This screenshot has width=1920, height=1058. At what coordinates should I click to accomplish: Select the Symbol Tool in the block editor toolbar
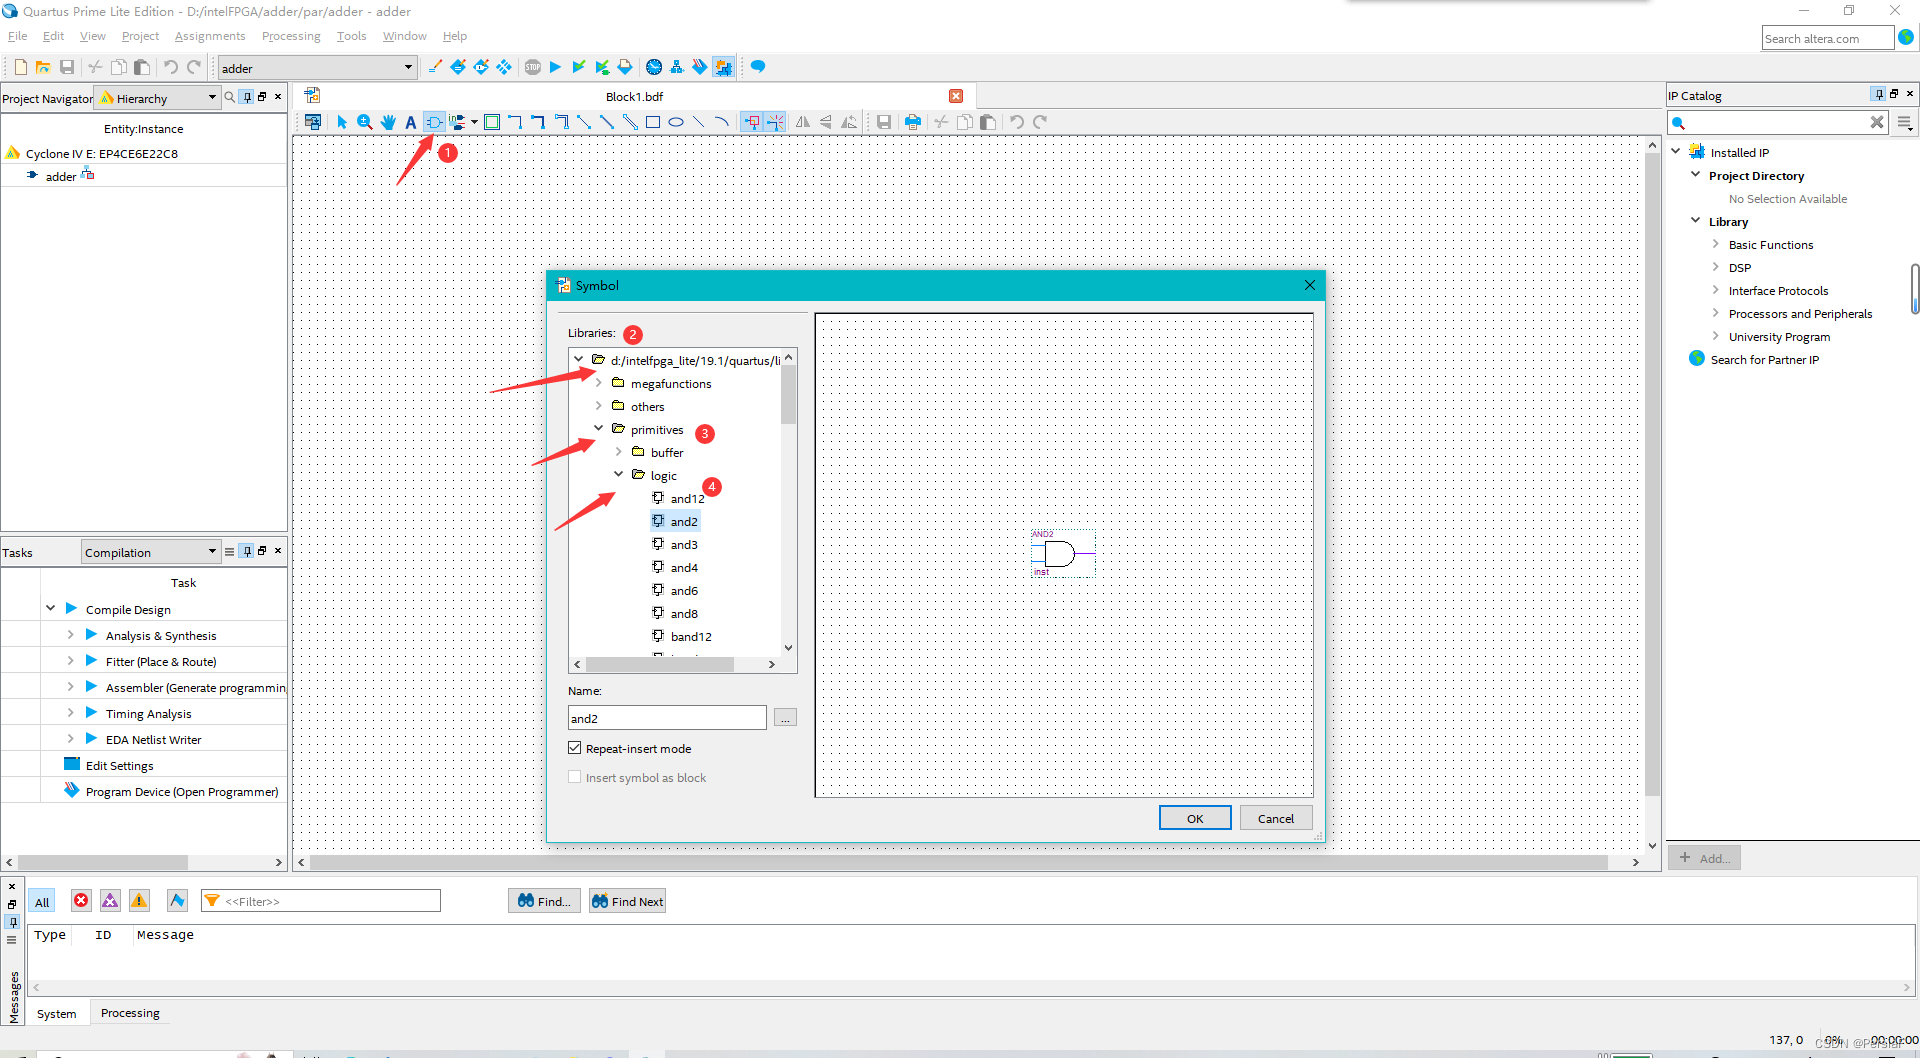tap(434, 122)
